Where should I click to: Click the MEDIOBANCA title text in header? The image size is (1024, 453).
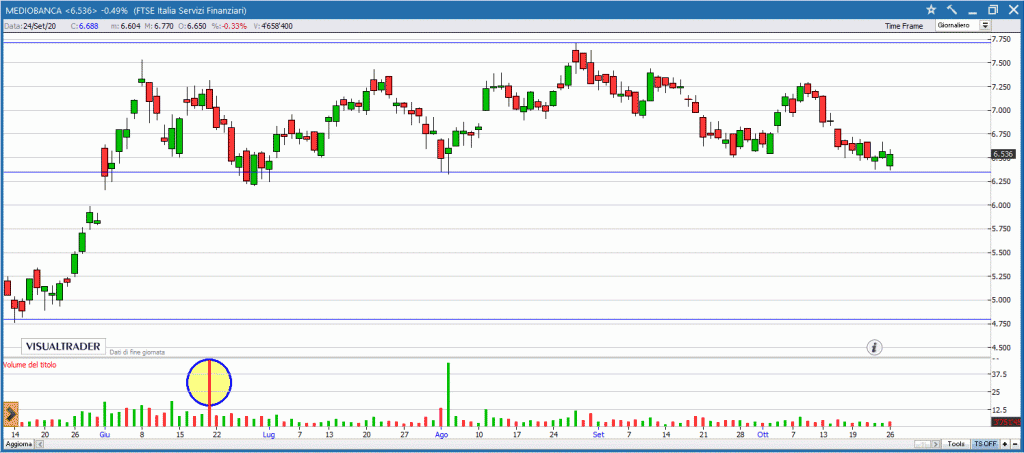[x=34, y=10]
